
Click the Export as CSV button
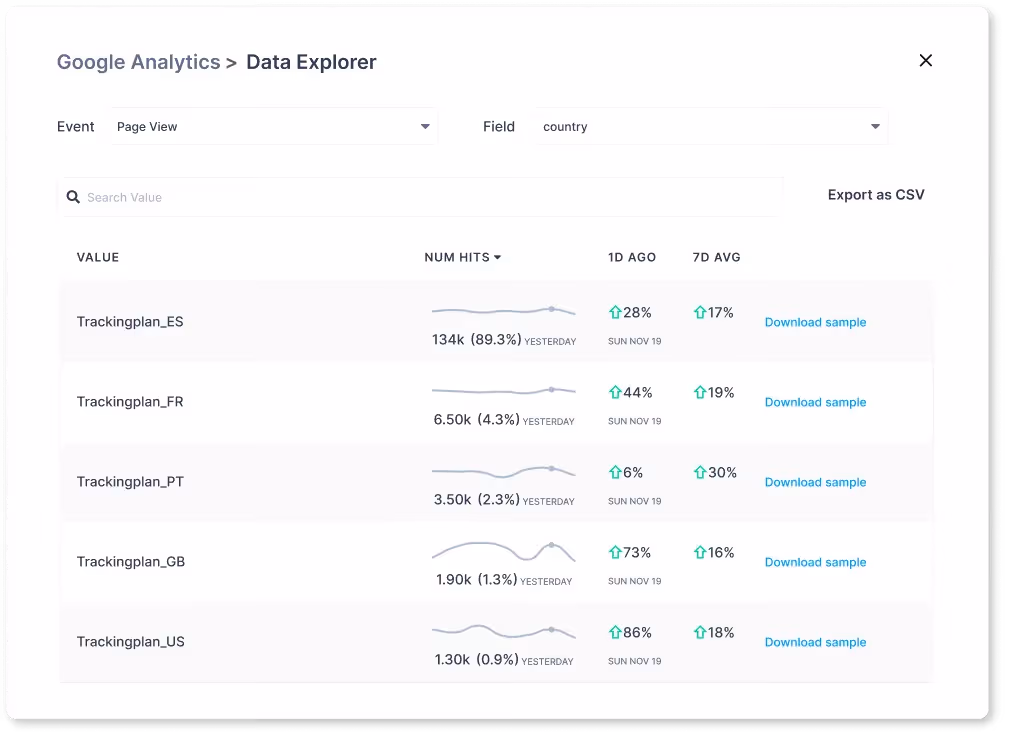point(876,195)
